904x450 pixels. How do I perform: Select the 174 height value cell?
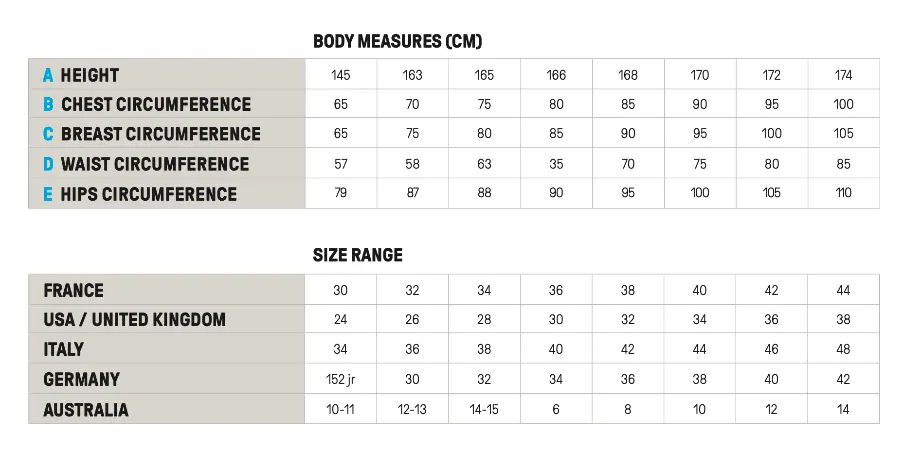coord(843,75)
